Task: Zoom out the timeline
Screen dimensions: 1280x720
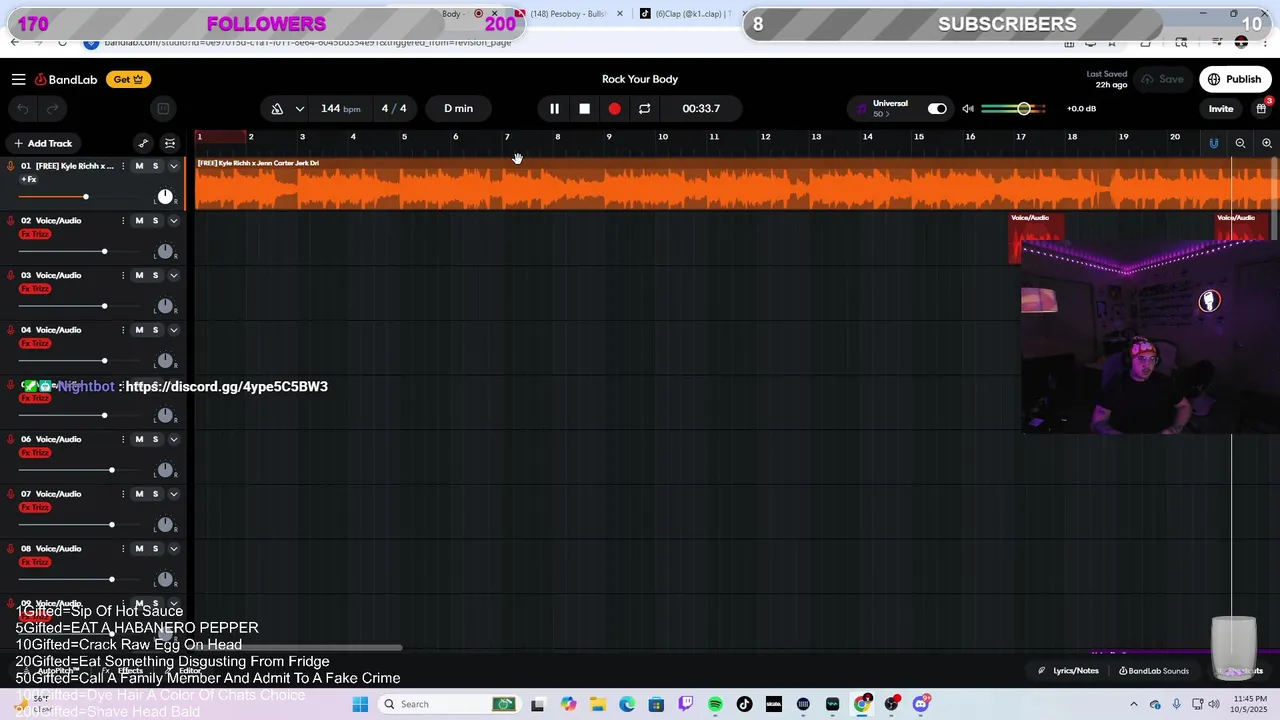Action: pos(1240,143)
